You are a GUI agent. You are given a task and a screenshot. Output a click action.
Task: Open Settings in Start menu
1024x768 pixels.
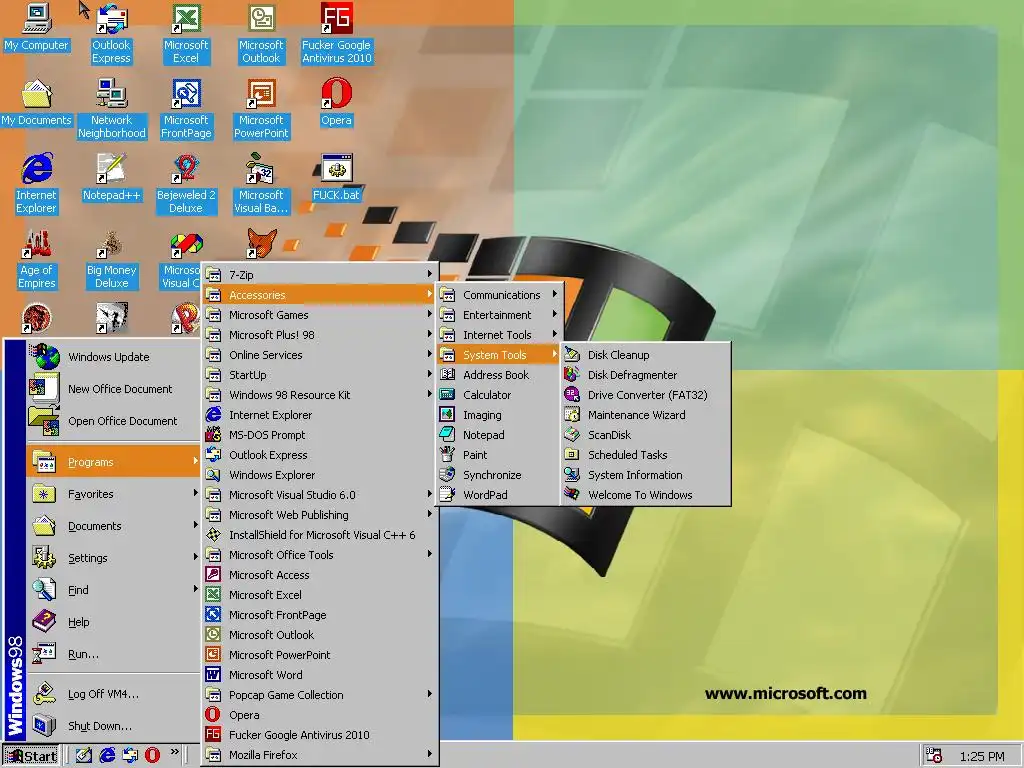(x=113, y=558)
